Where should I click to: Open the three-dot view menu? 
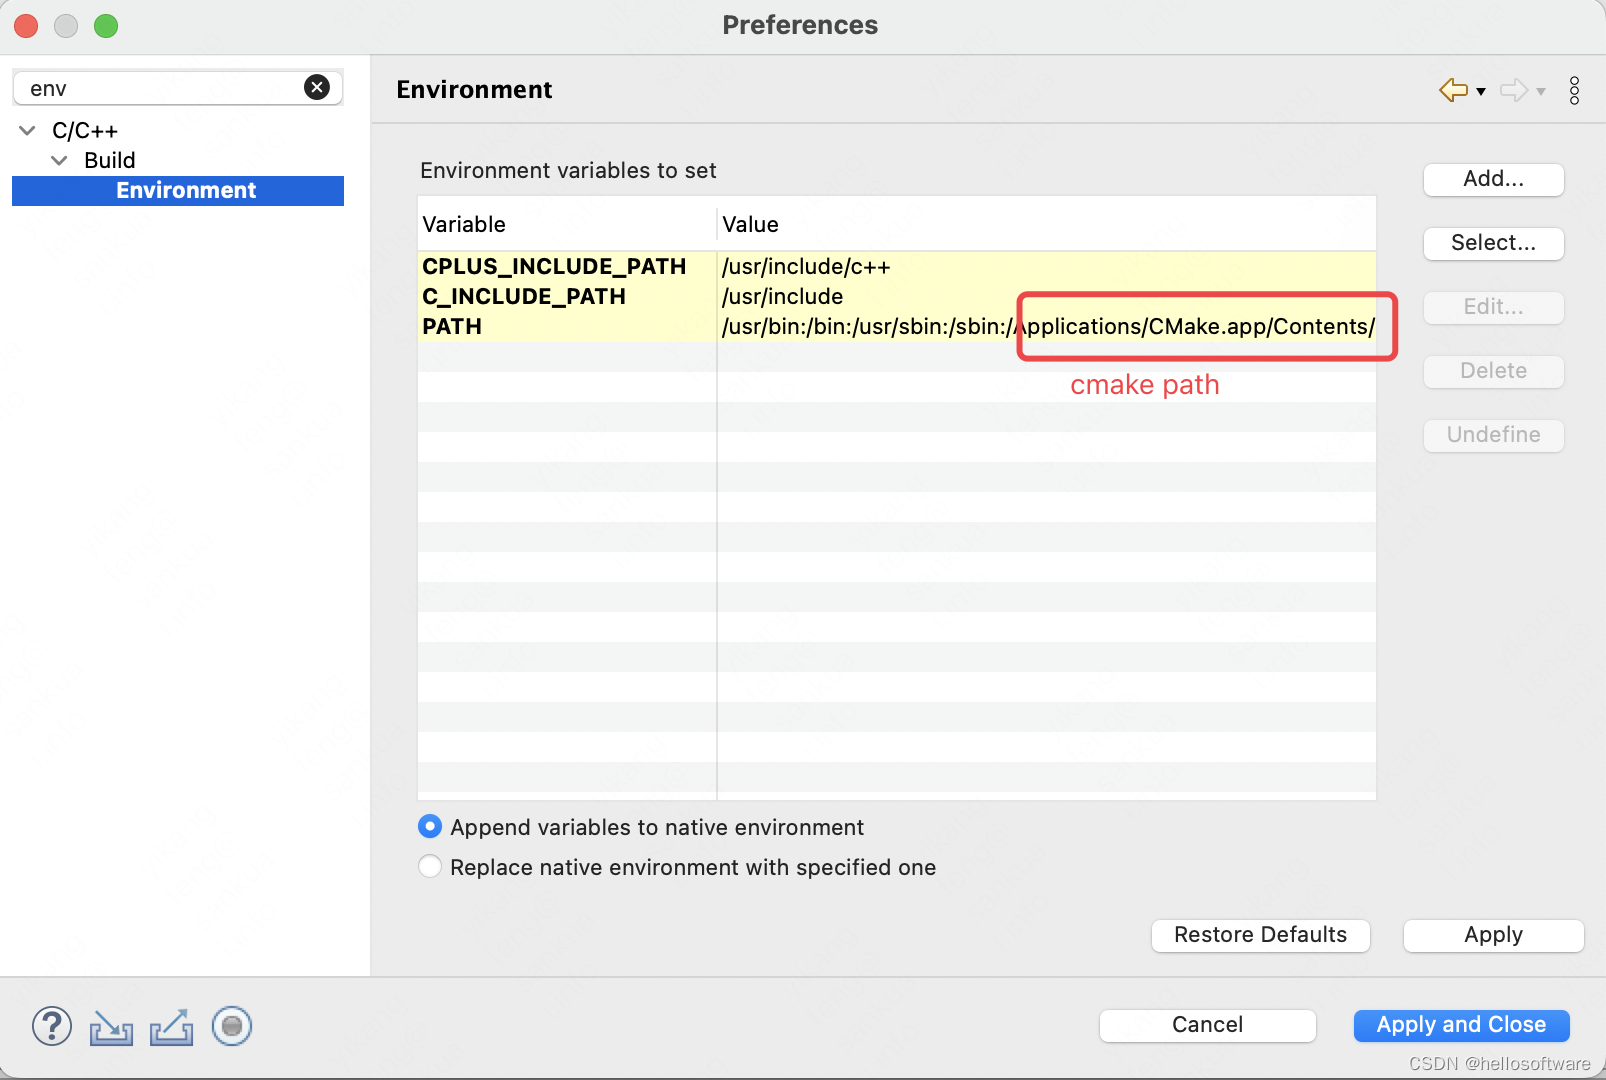pyautogui.click(x=1575, y=90)
